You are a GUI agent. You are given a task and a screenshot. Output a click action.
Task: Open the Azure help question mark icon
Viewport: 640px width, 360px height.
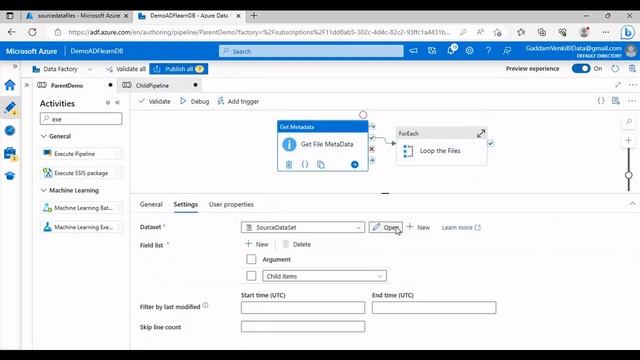(488, 51)
